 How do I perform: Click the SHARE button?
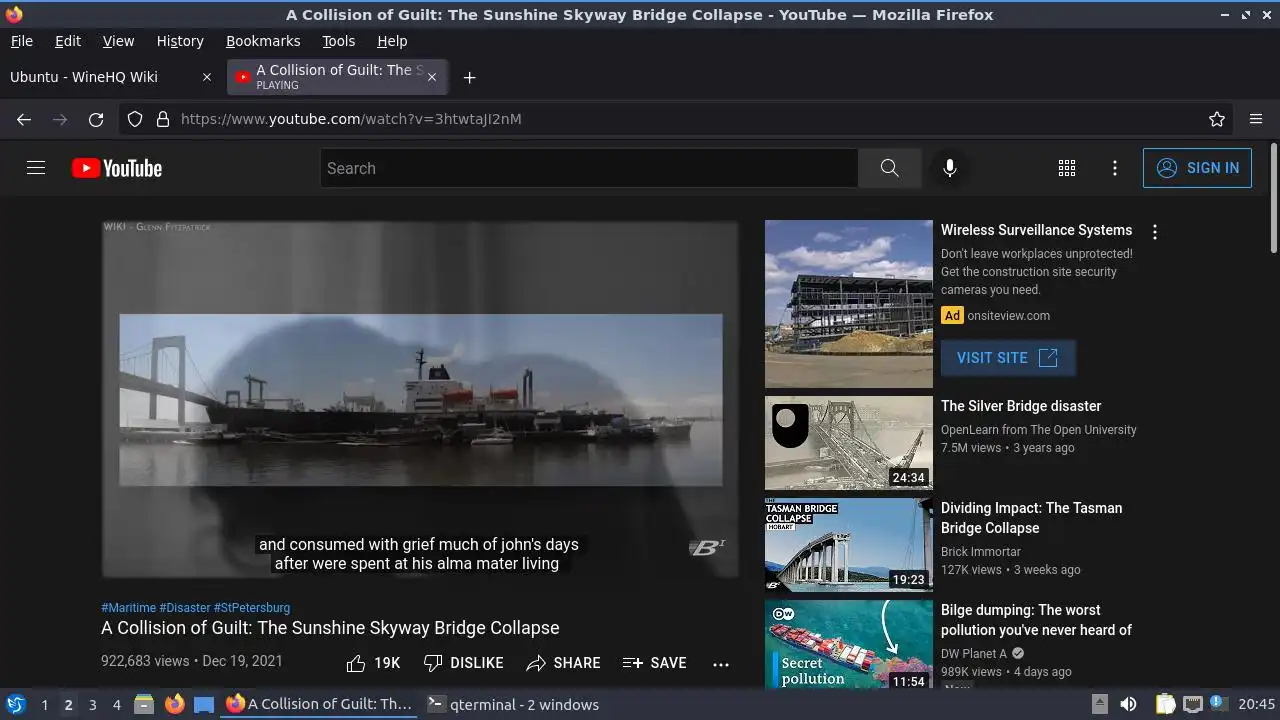[563, 663]
